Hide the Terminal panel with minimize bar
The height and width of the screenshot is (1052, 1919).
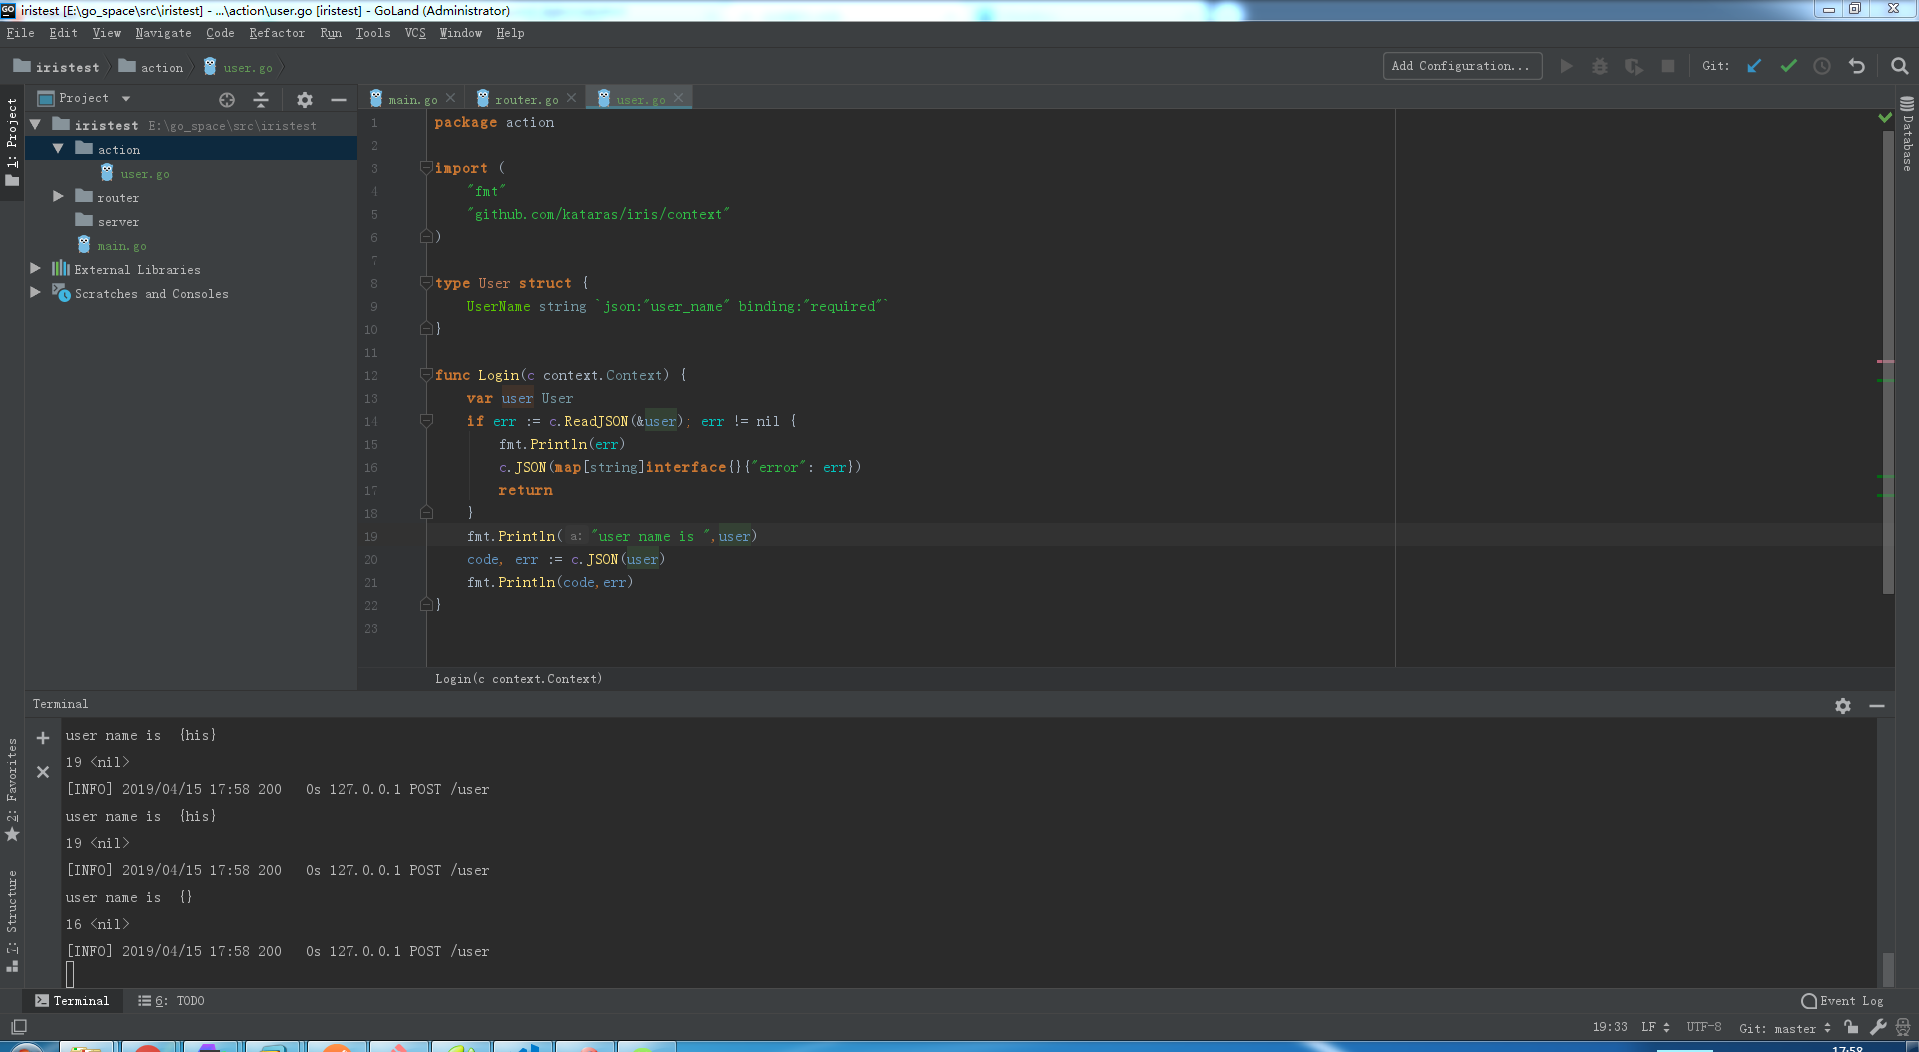1877,706
